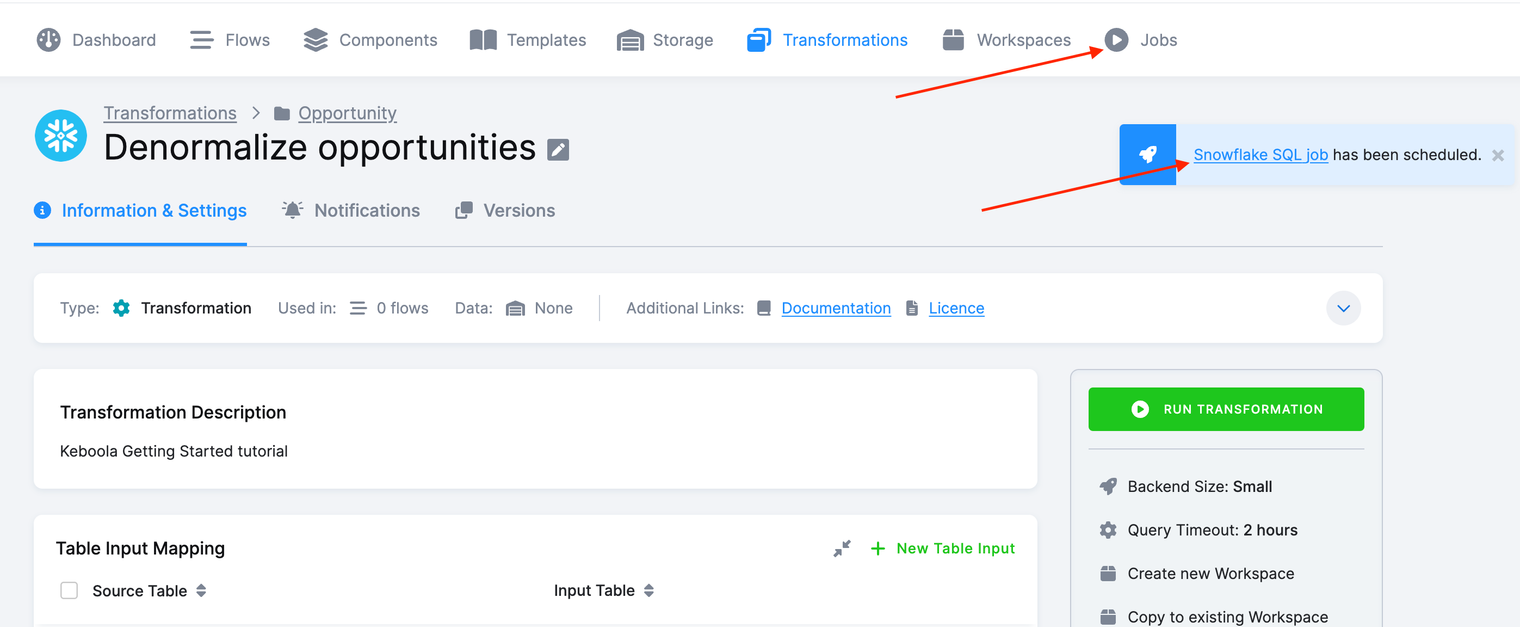
Task: Click the Components stacked layers icon
Action: (x=316, y=40)
